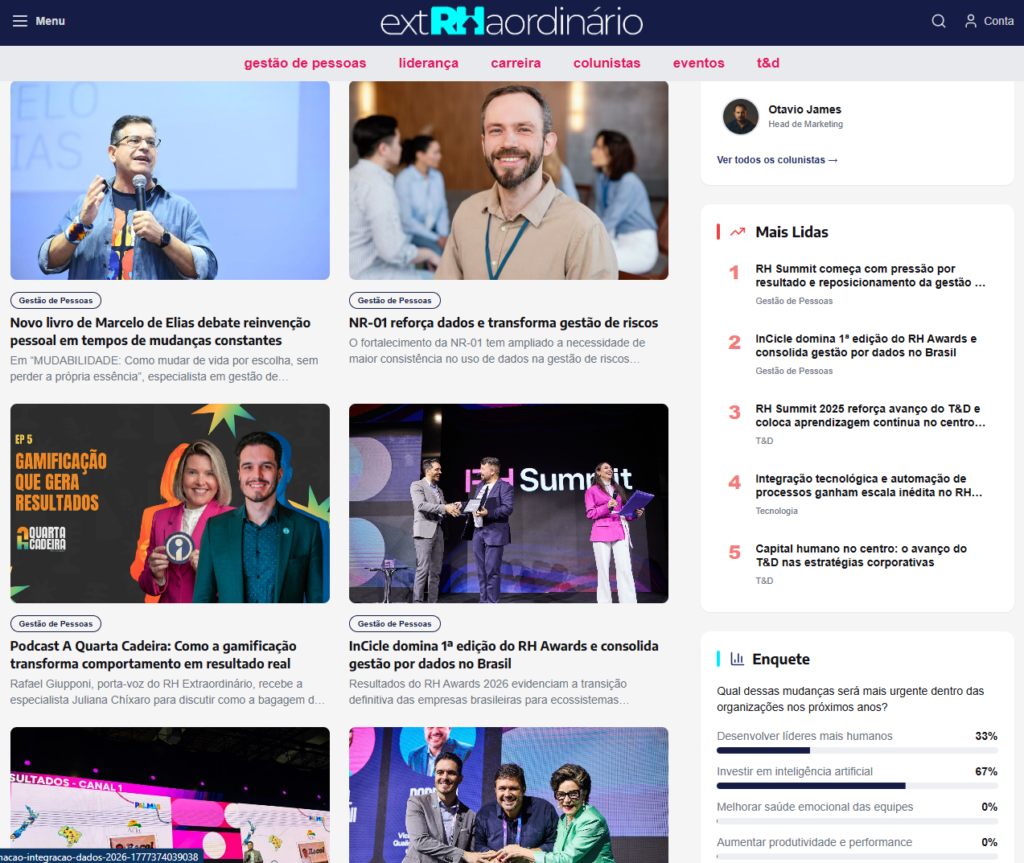Click the 67% poll progress bar

[857, 786]
